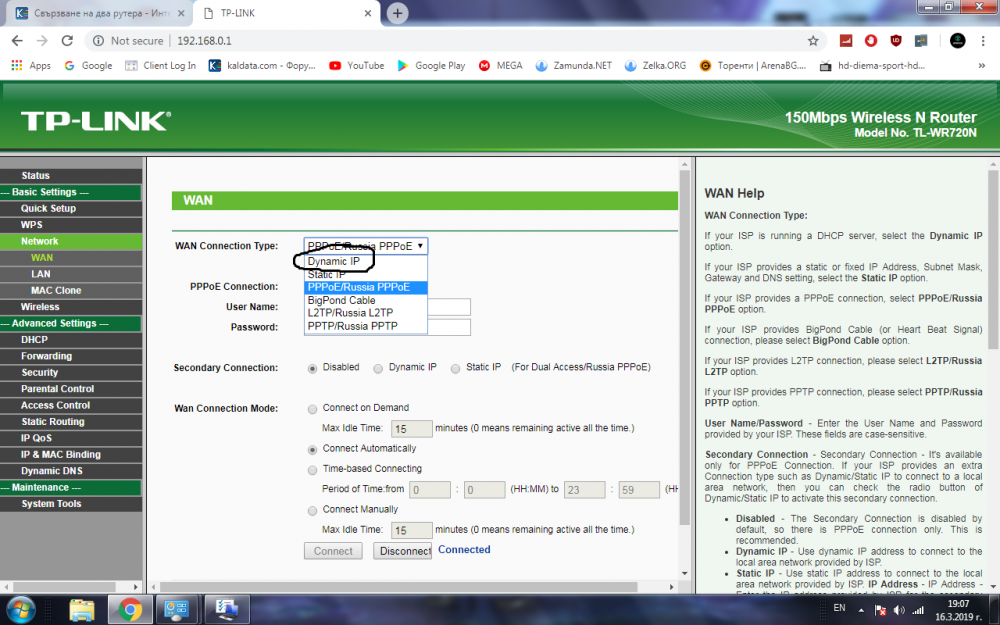
Task: Switch to the first Chrome tab
Action: (x=101, y=13)
